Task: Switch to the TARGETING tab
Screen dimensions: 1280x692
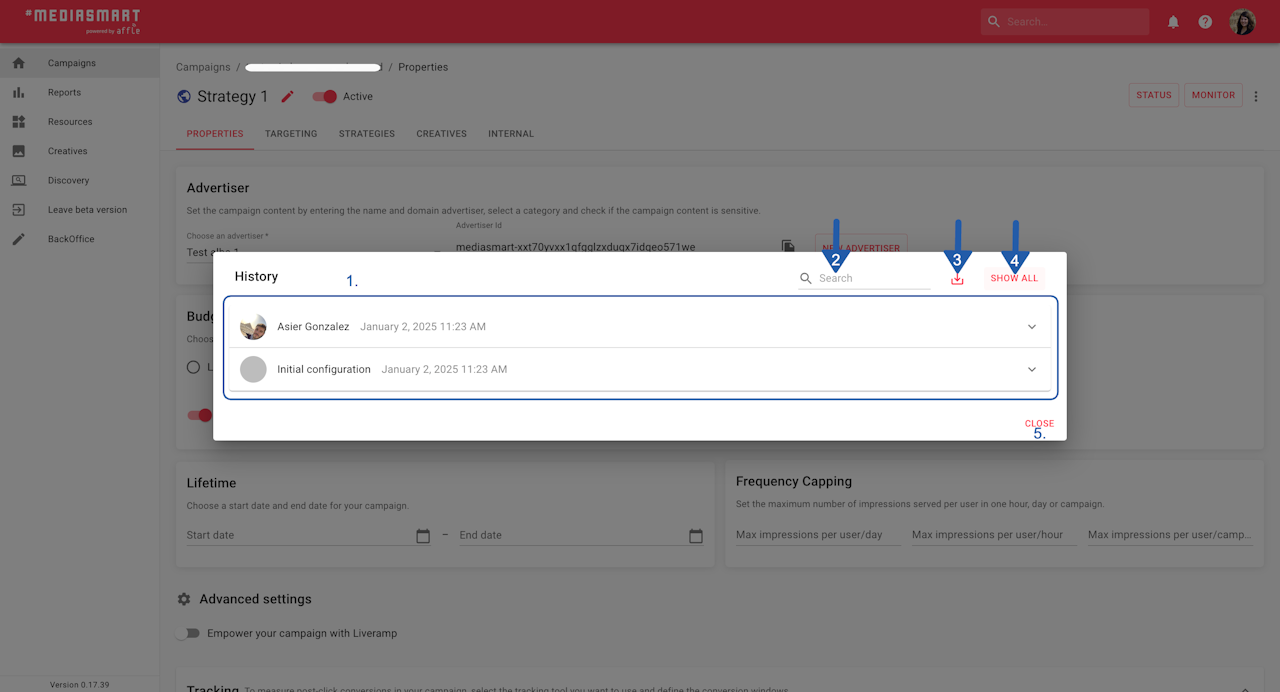Action: click(x=291, y=134)
